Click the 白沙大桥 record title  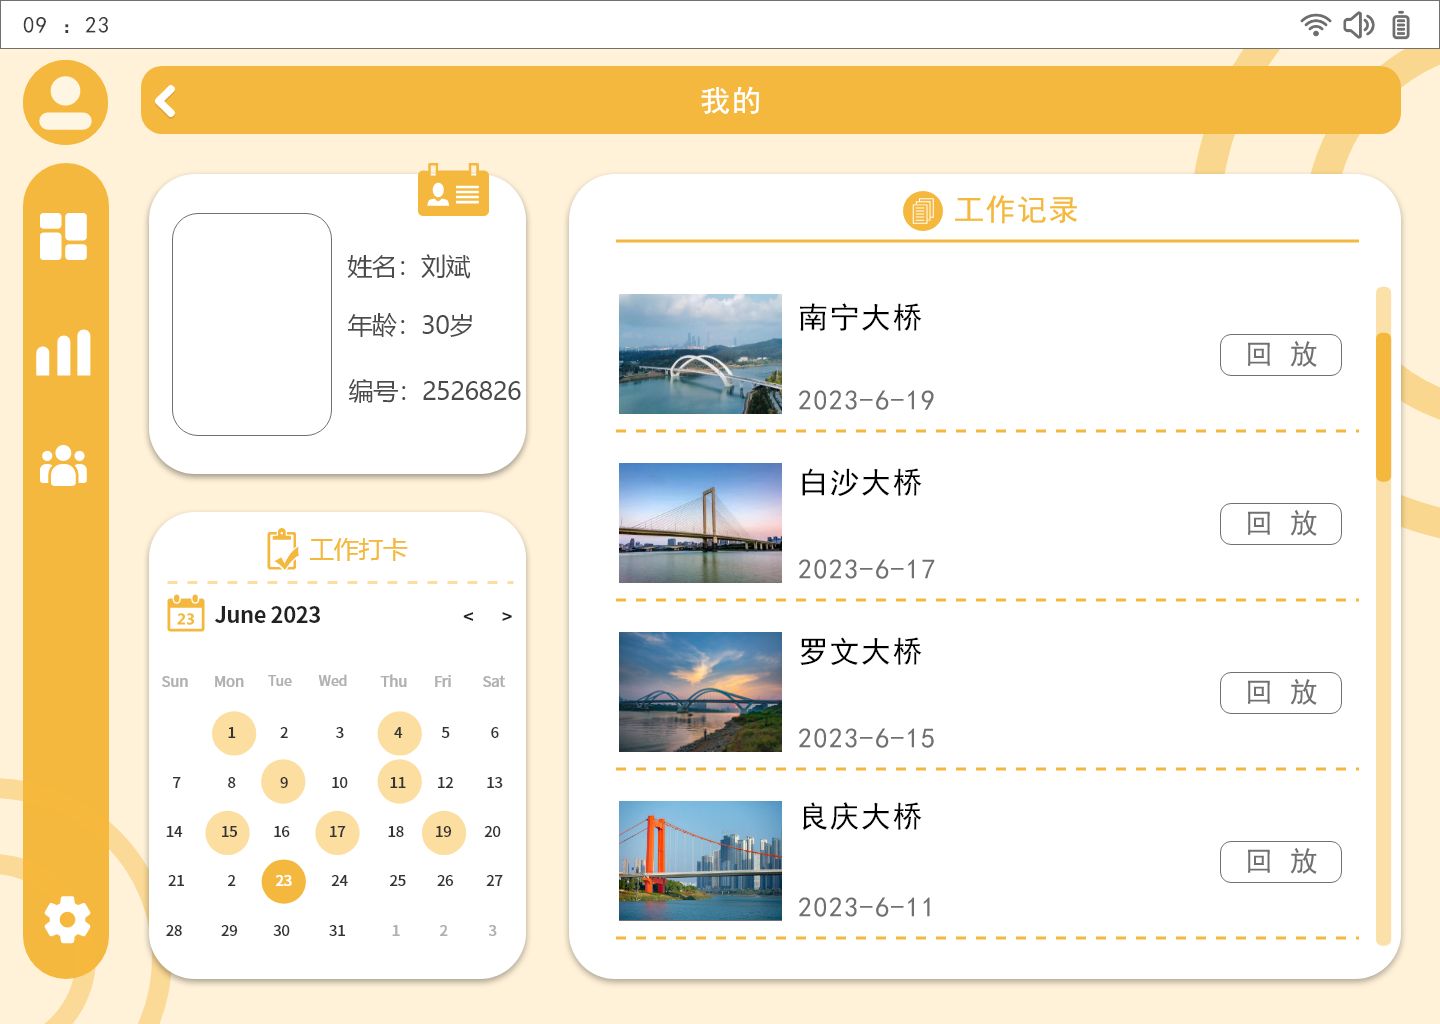pyautogui.click(x=860, y=483)
